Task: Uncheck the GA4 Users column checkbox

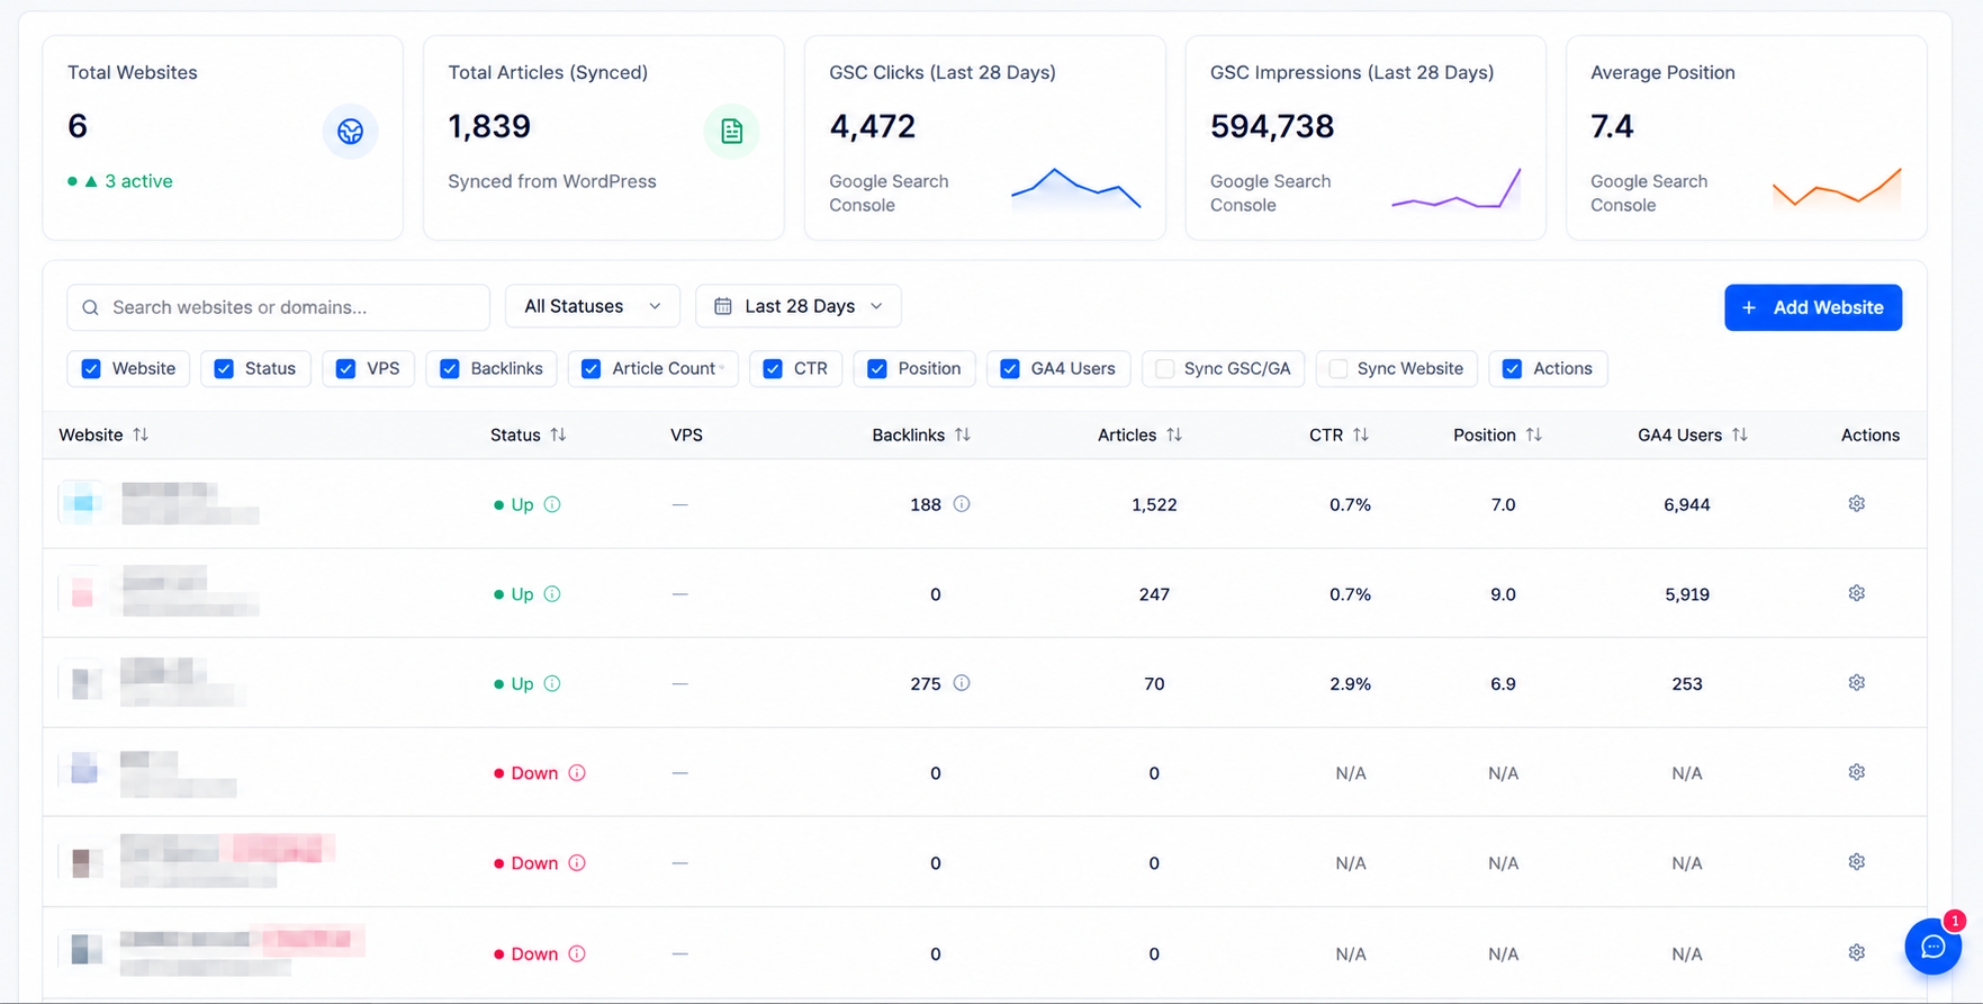Action: pyautogui.click(x=1010, y=369)
